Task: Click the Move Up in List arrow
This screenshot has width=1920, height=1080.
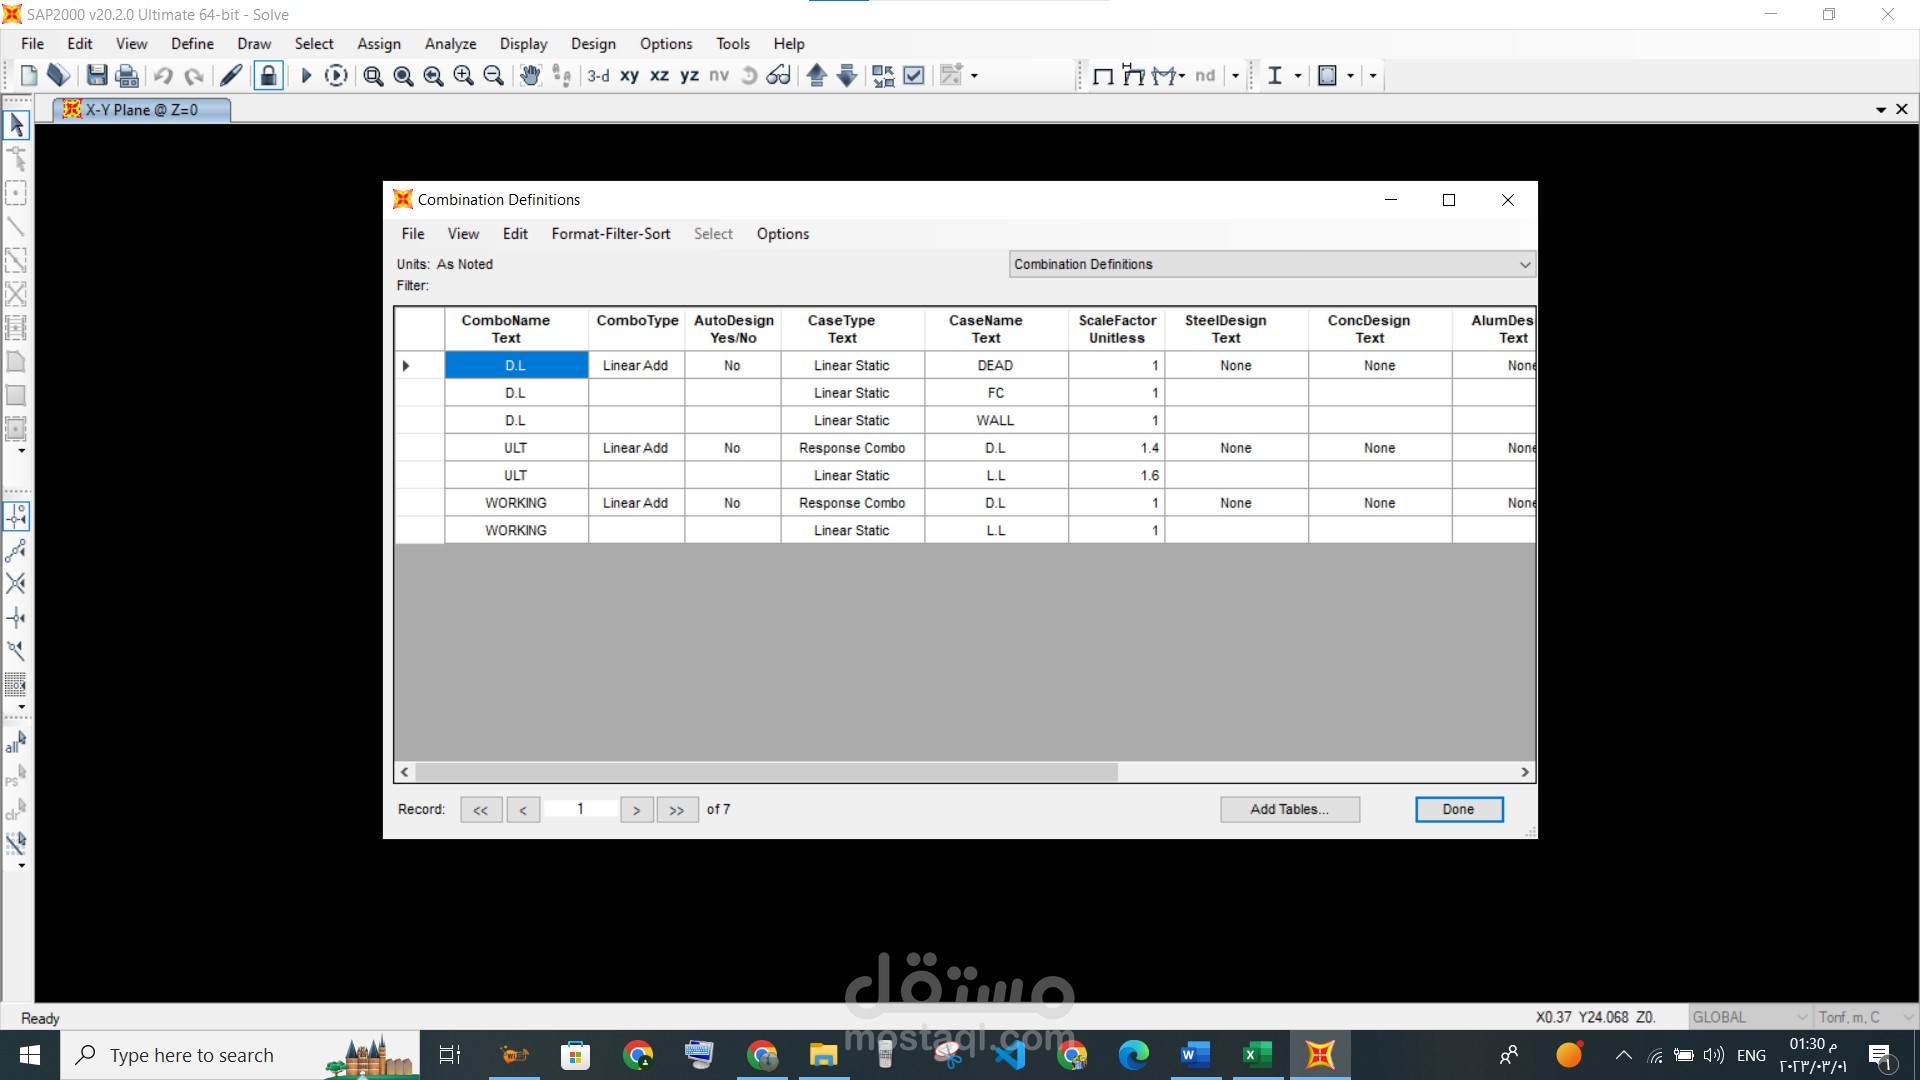Action: (816, 75)
